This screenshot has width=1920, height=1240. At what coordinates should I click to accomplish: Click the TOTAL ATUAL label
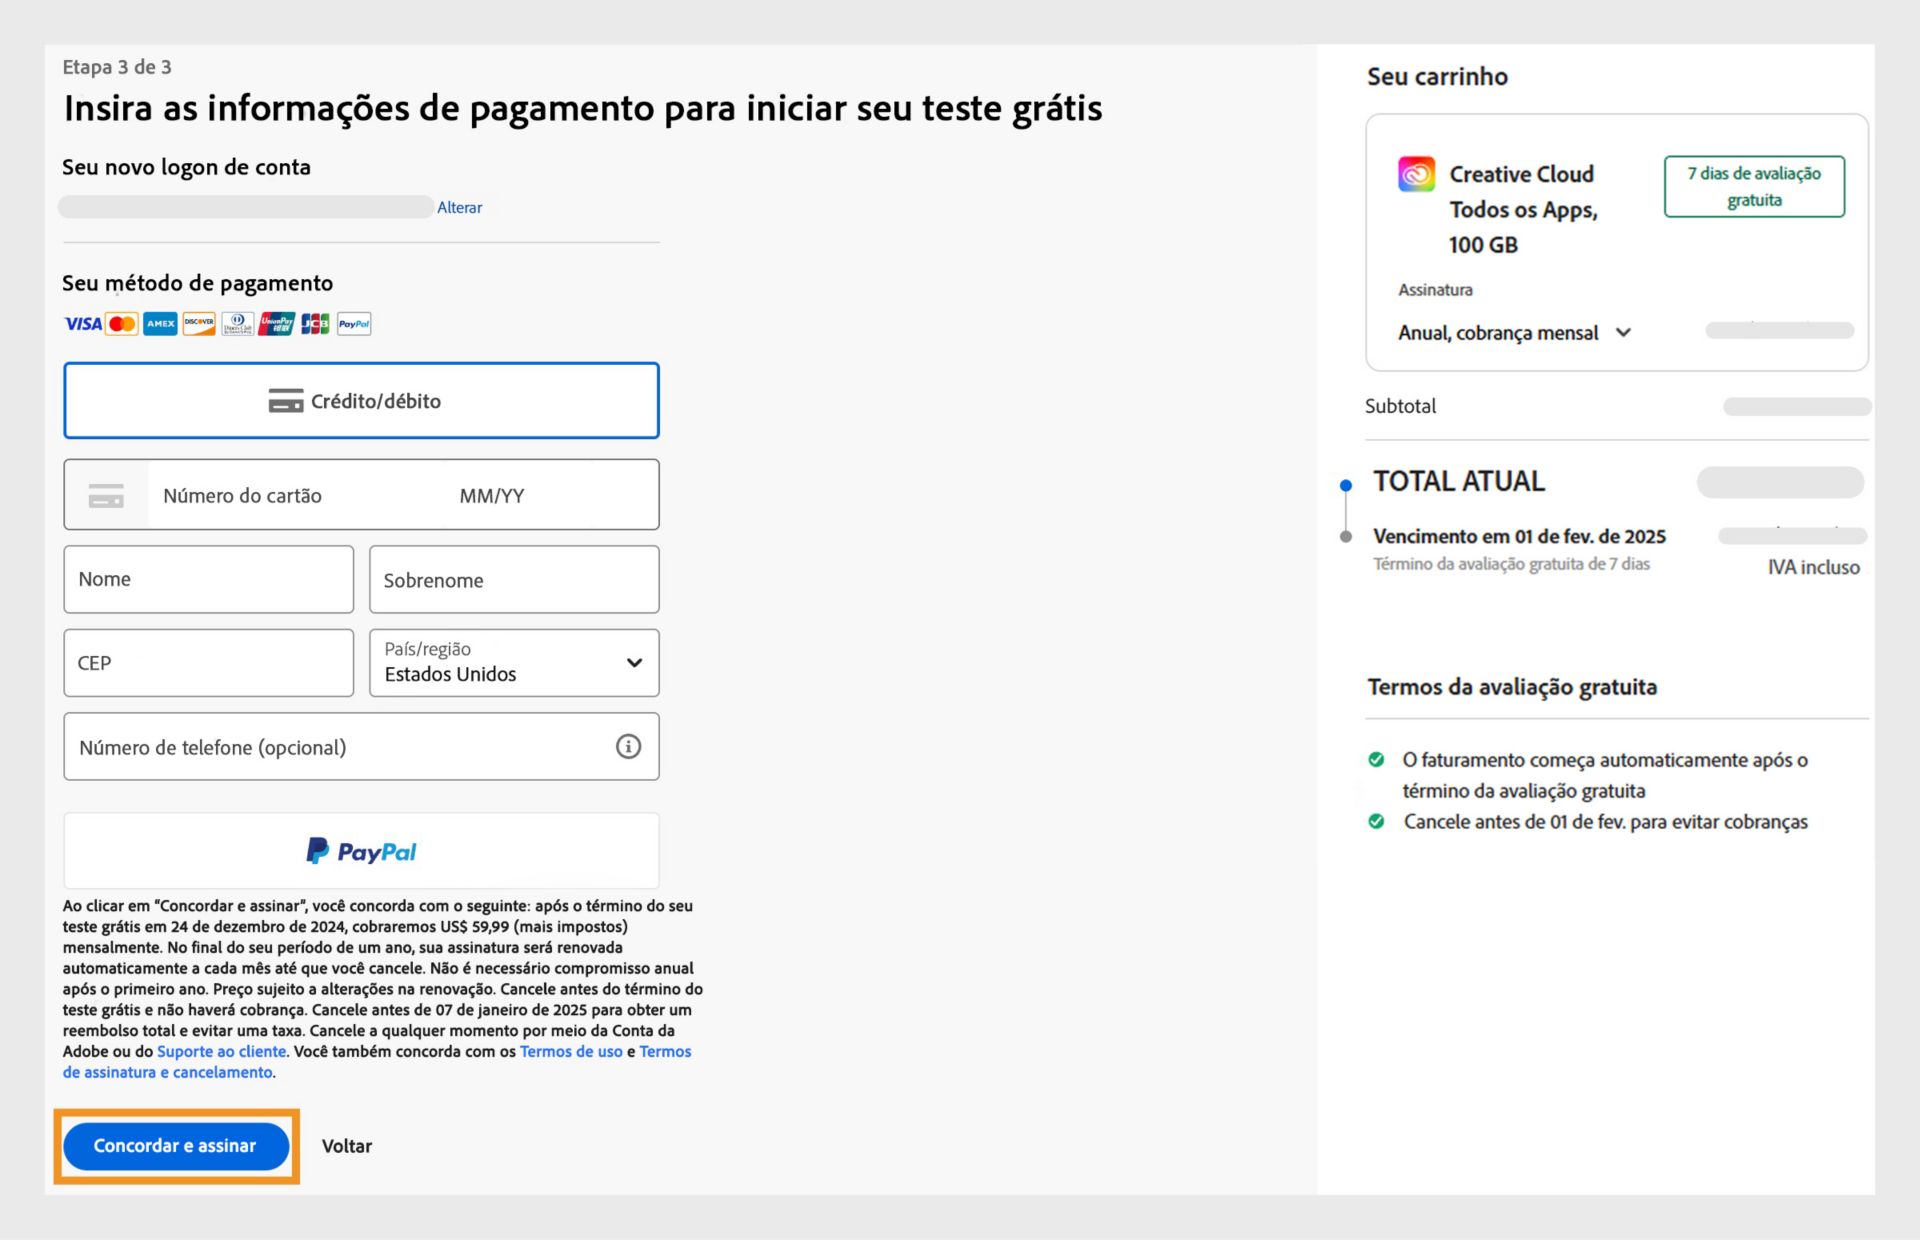[1459, 481]
